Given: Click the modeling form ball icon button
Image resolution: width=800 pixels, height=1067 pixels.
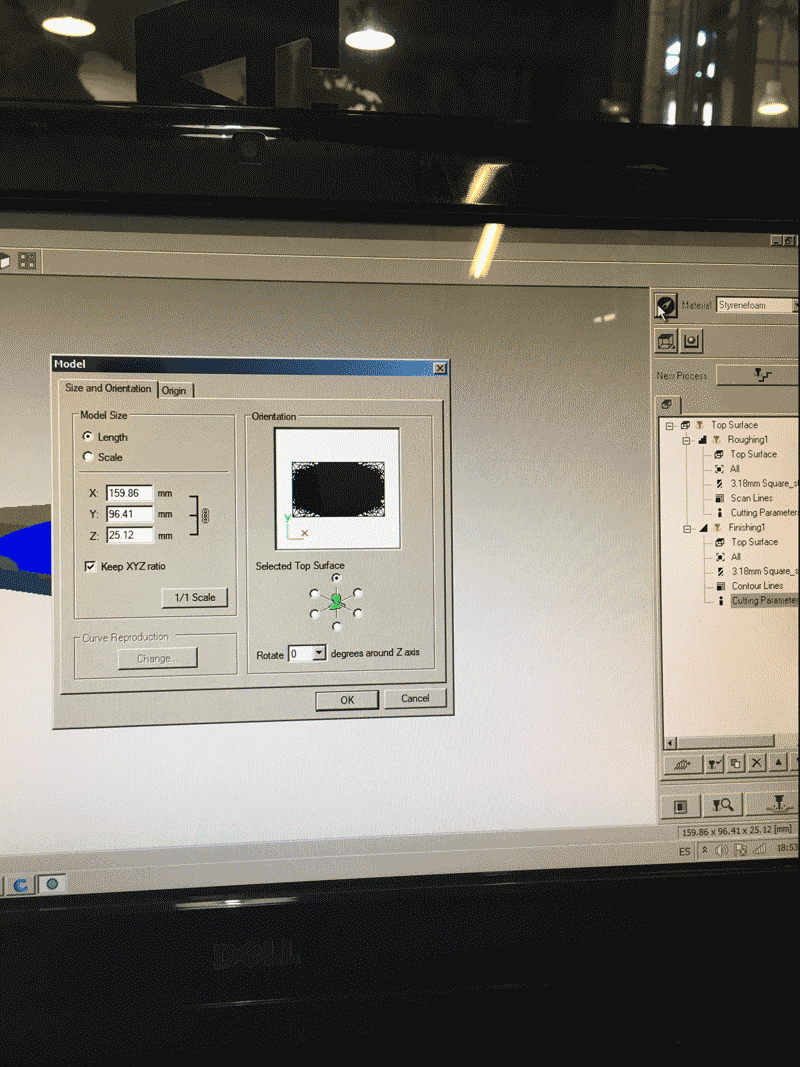Looking at the screenshot, I should tap(692, 341).
